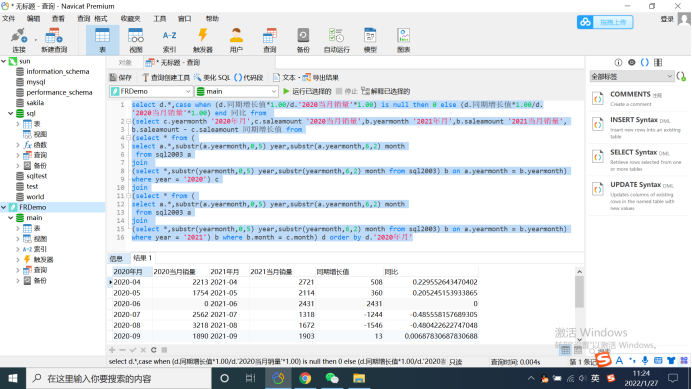Select the Table (表) toolbar icon

[x=102, y=40]
